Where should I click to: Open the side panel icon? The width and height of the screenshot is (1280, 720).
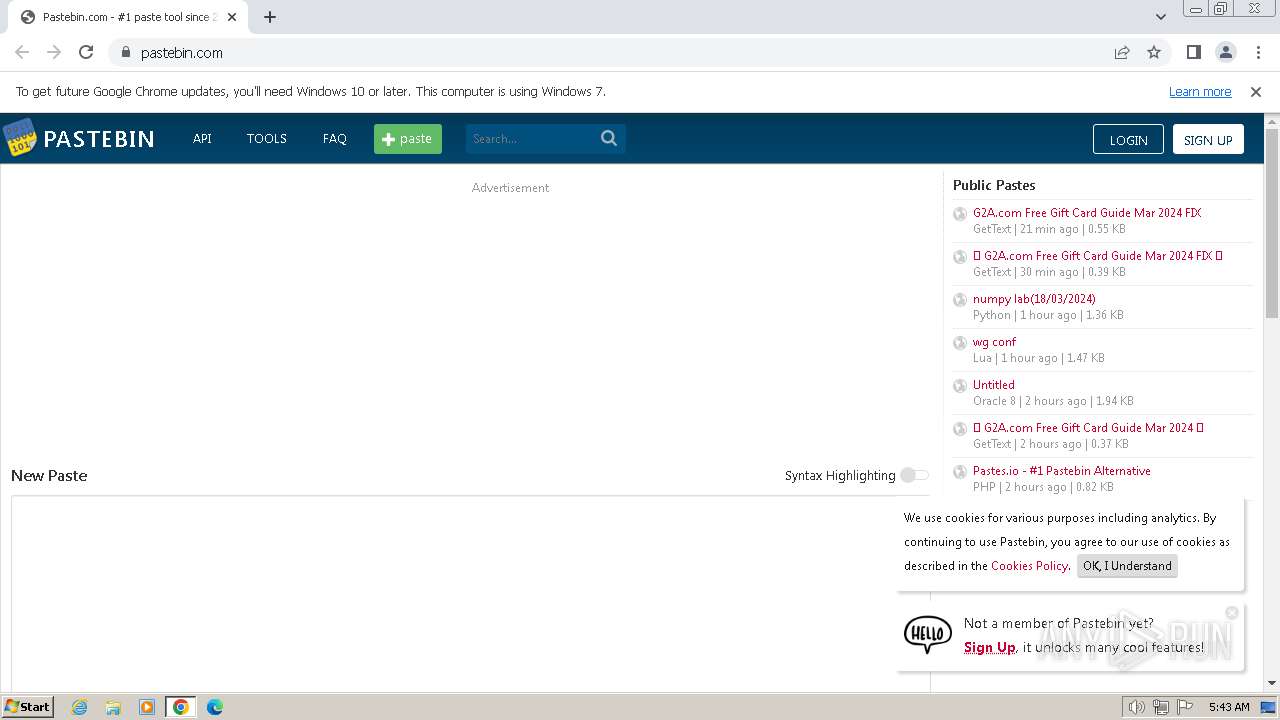1193,52
